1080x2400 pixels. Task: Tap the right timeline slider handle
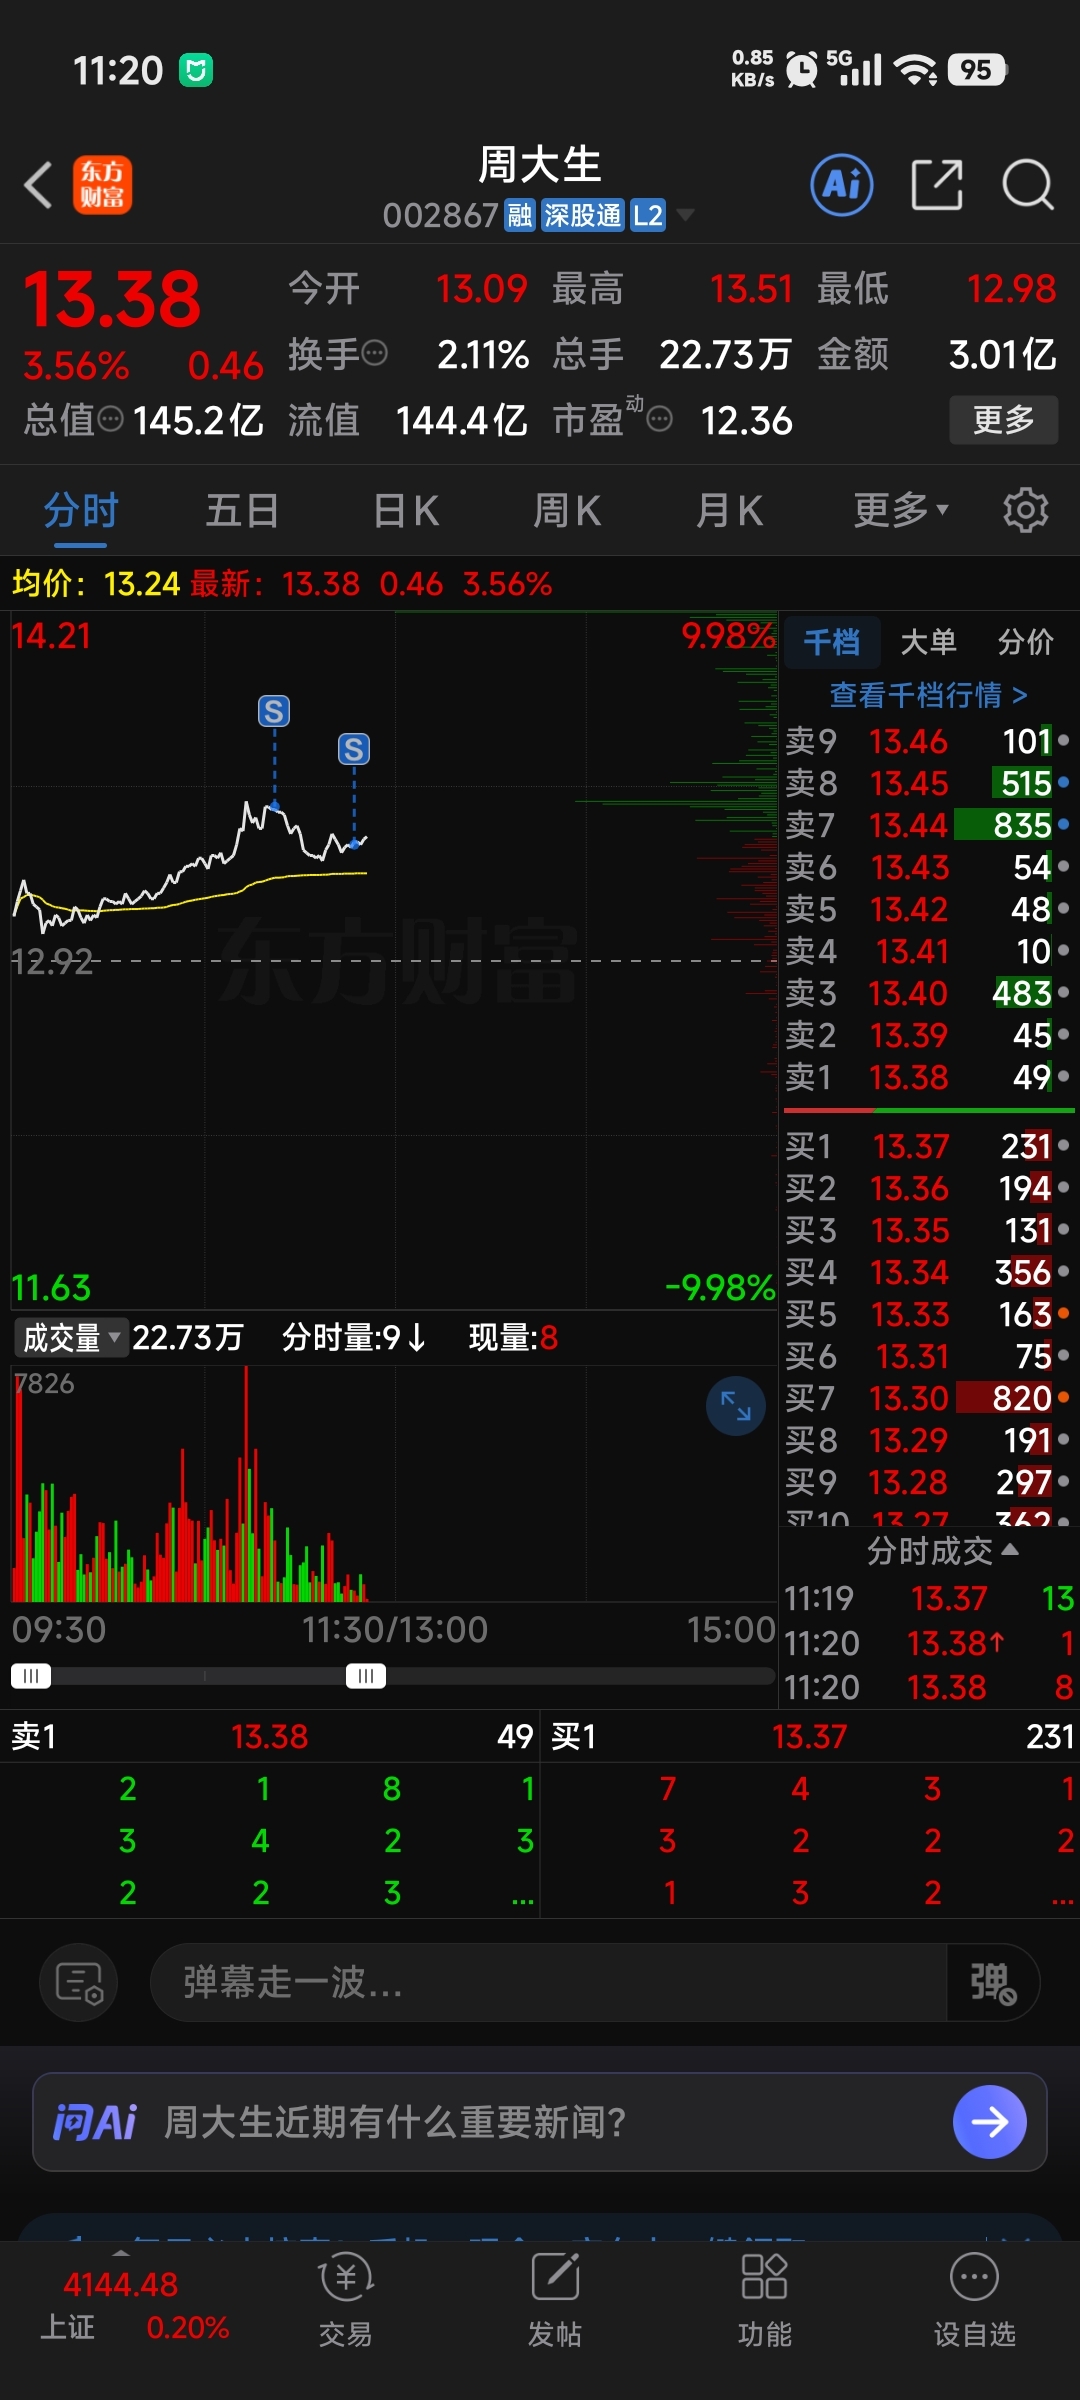366,1676
